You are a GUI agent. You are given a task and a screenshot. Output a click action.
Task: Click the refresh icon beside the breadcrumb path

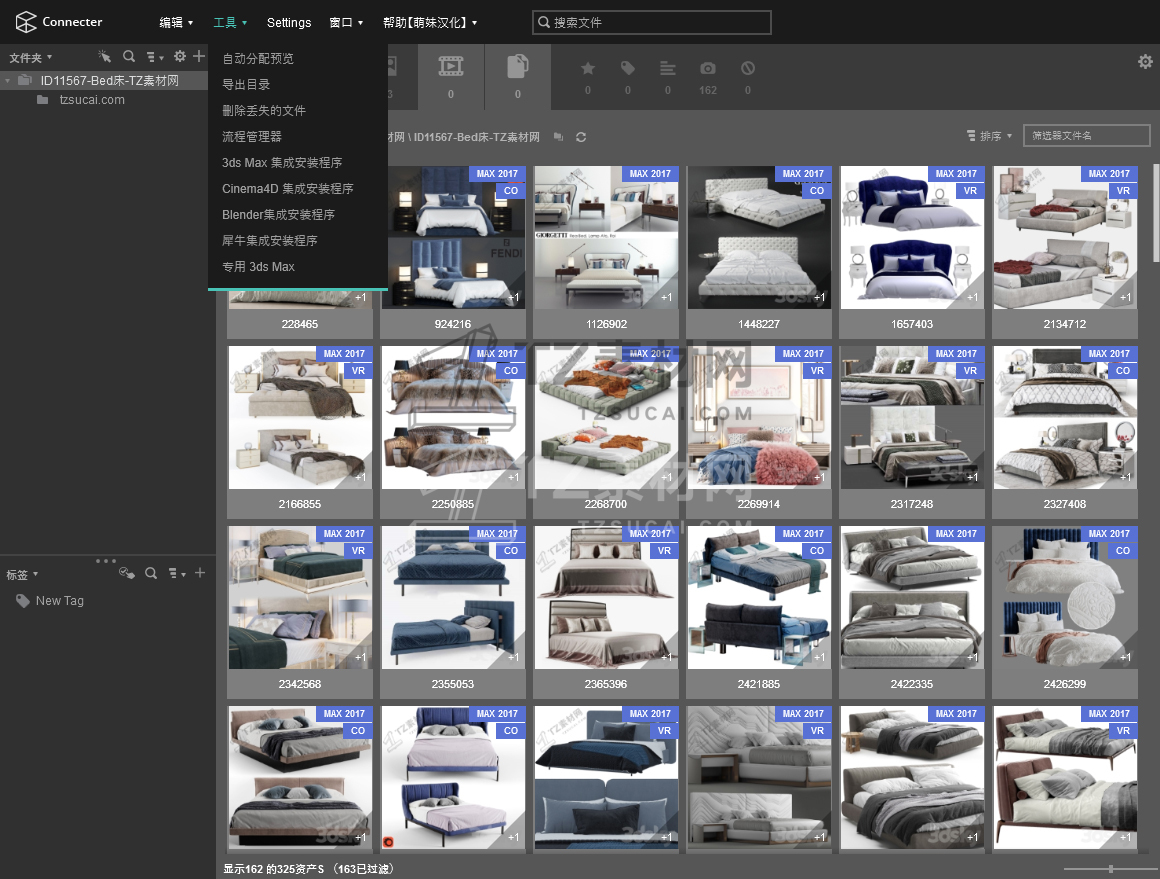(581, 137)
